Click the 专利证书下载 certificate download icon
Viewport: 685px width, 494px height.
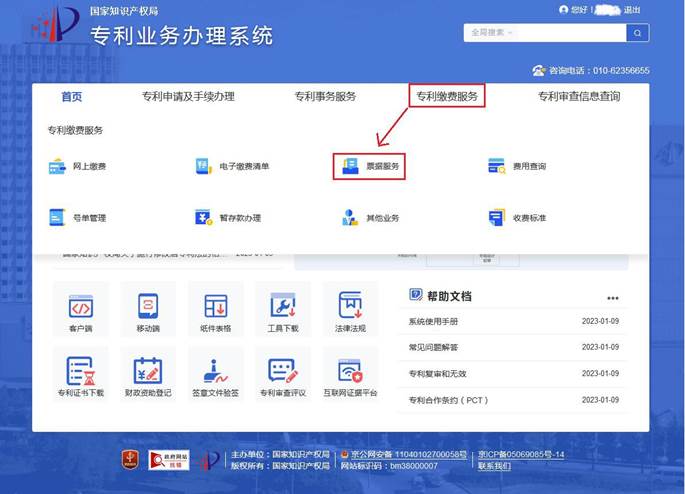coord(80,371)
